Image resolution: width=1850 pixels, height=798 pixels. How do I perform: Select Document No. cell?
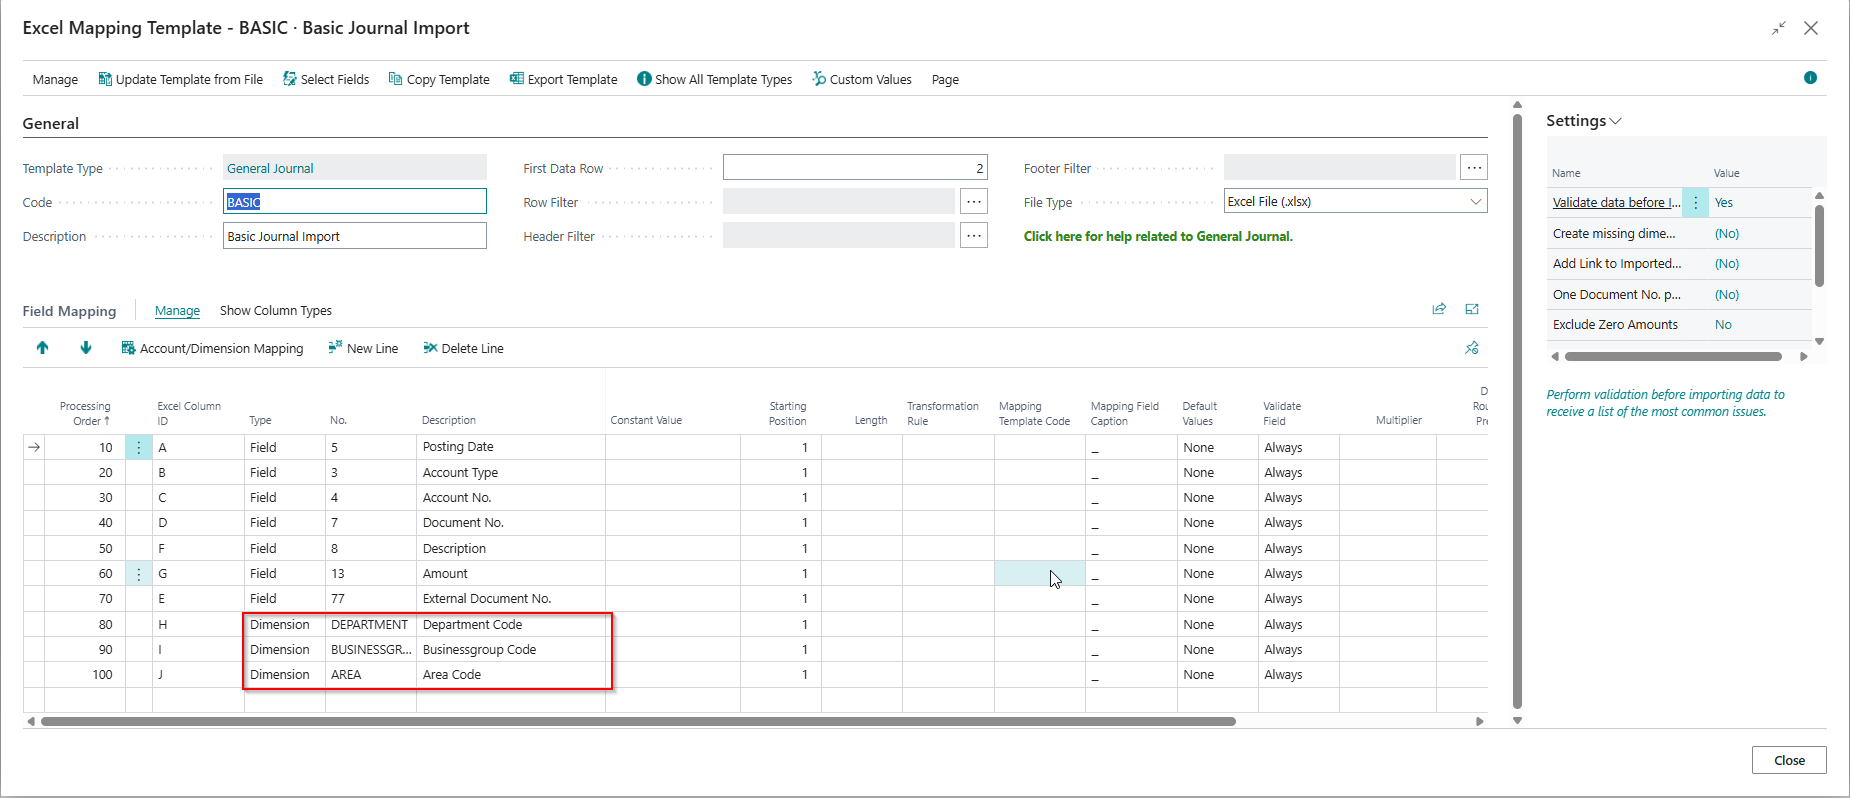(x=511, y=522)
